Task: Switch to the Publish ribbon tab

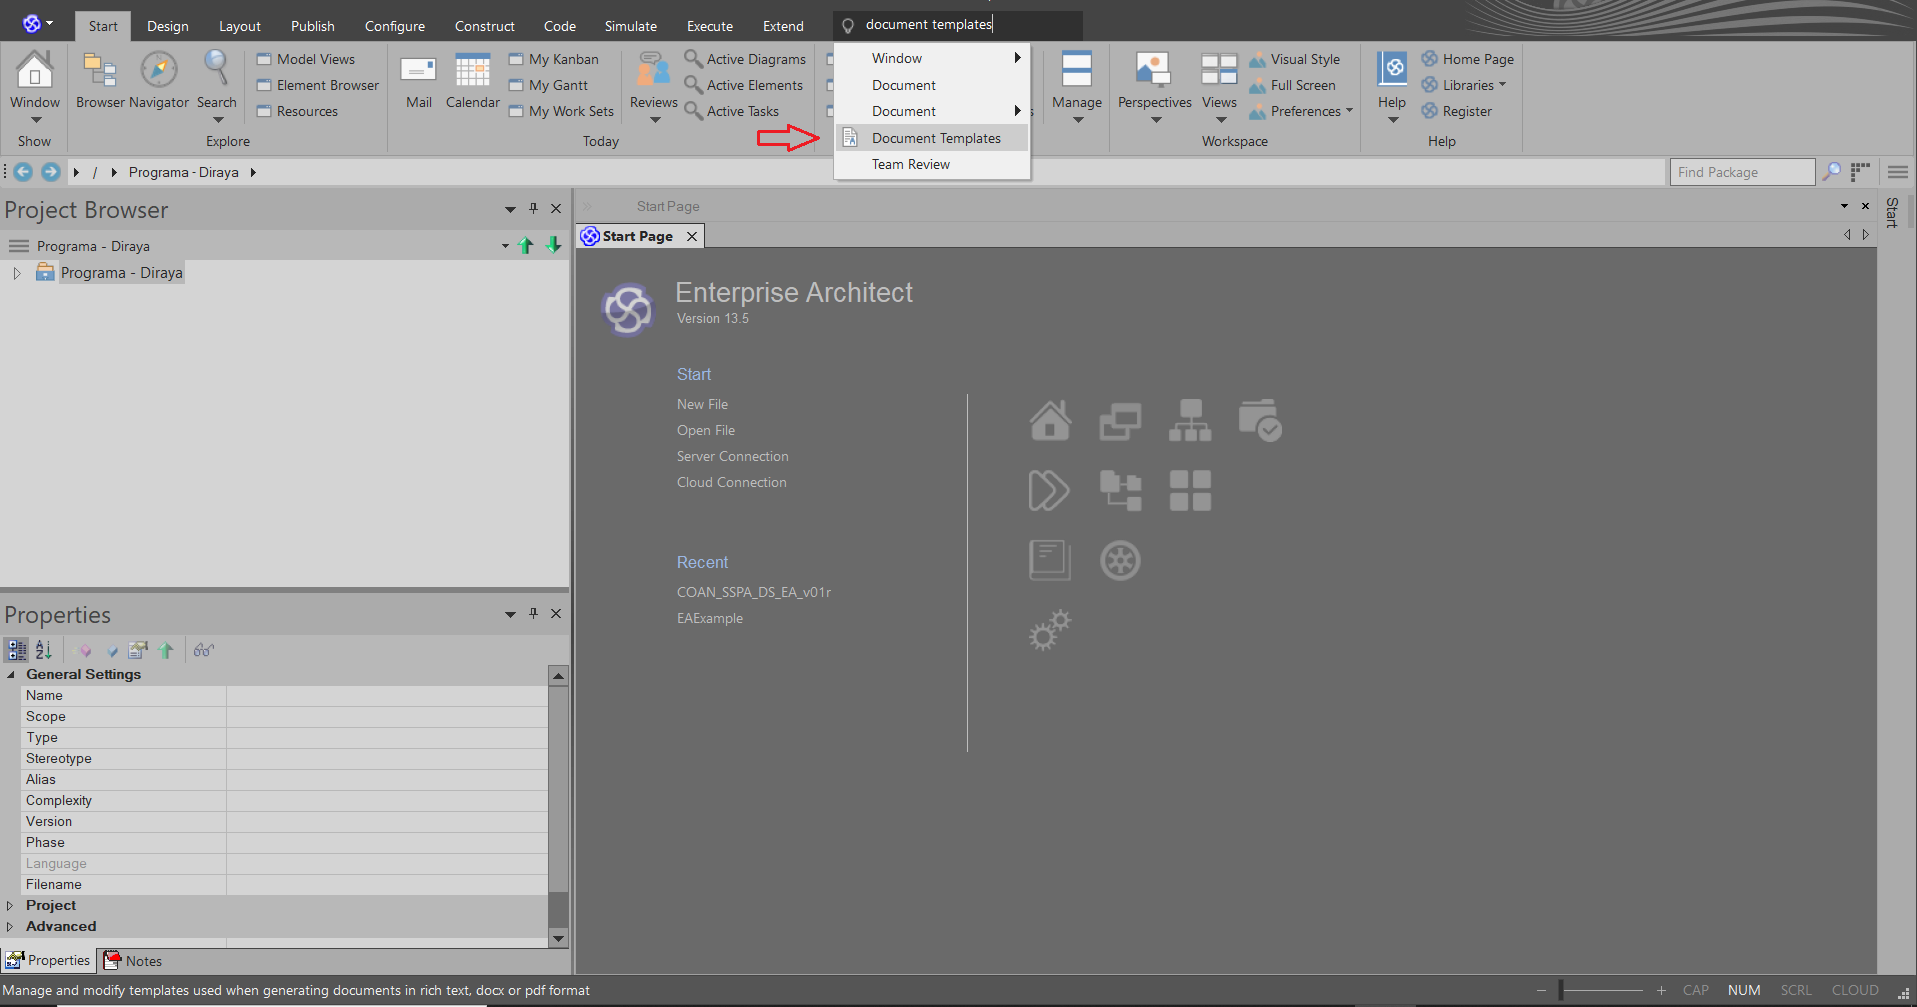Action: coord(313,26)
